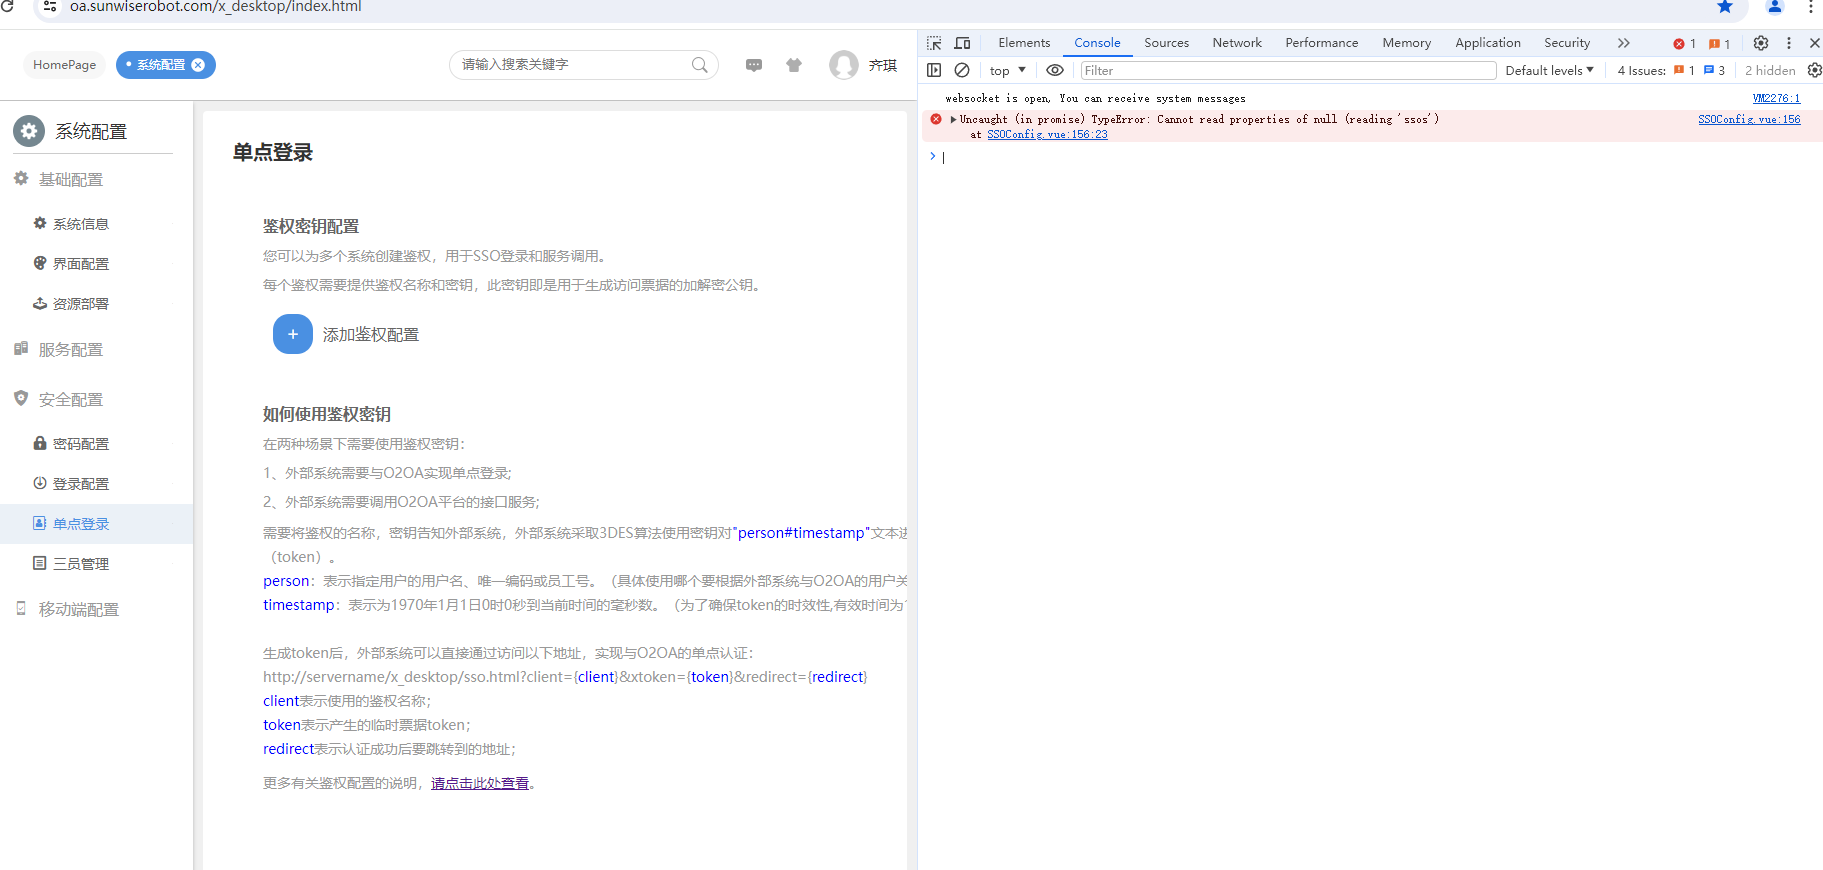Open the top context dropdown
The image size is (1823, 870).
1007,70
